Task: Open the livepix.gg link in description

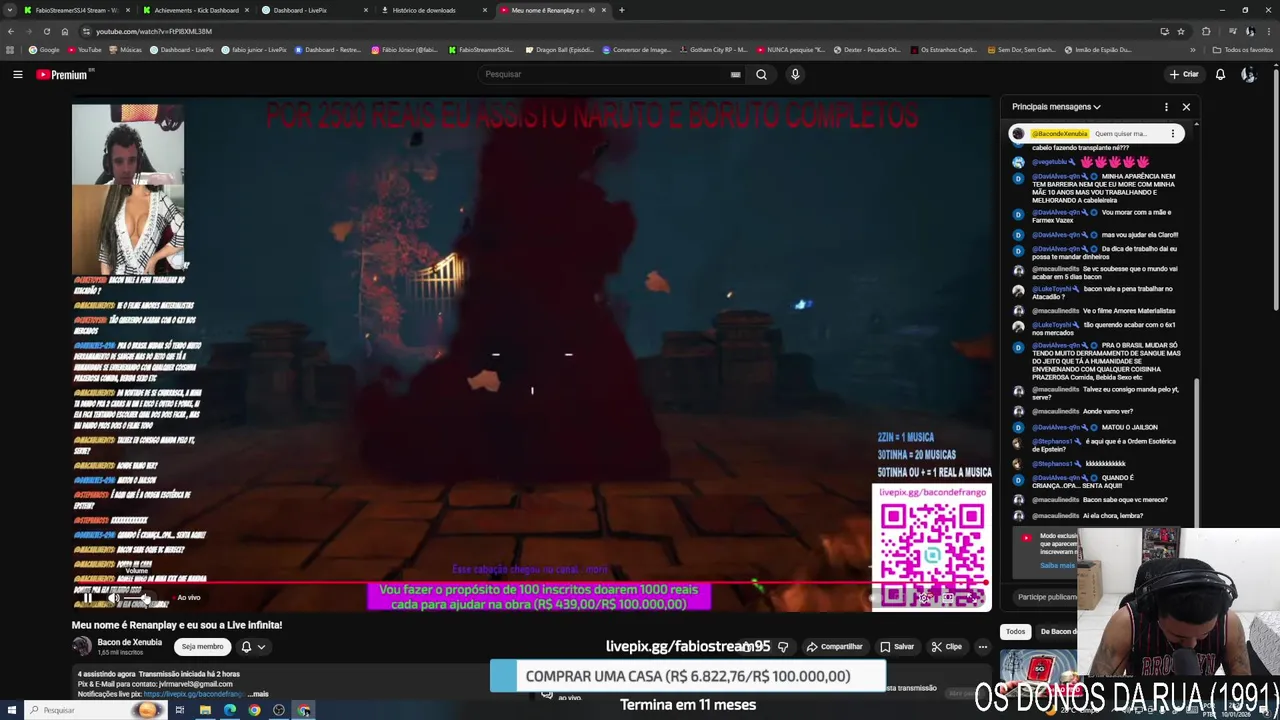Action: [x=193, y=693]
